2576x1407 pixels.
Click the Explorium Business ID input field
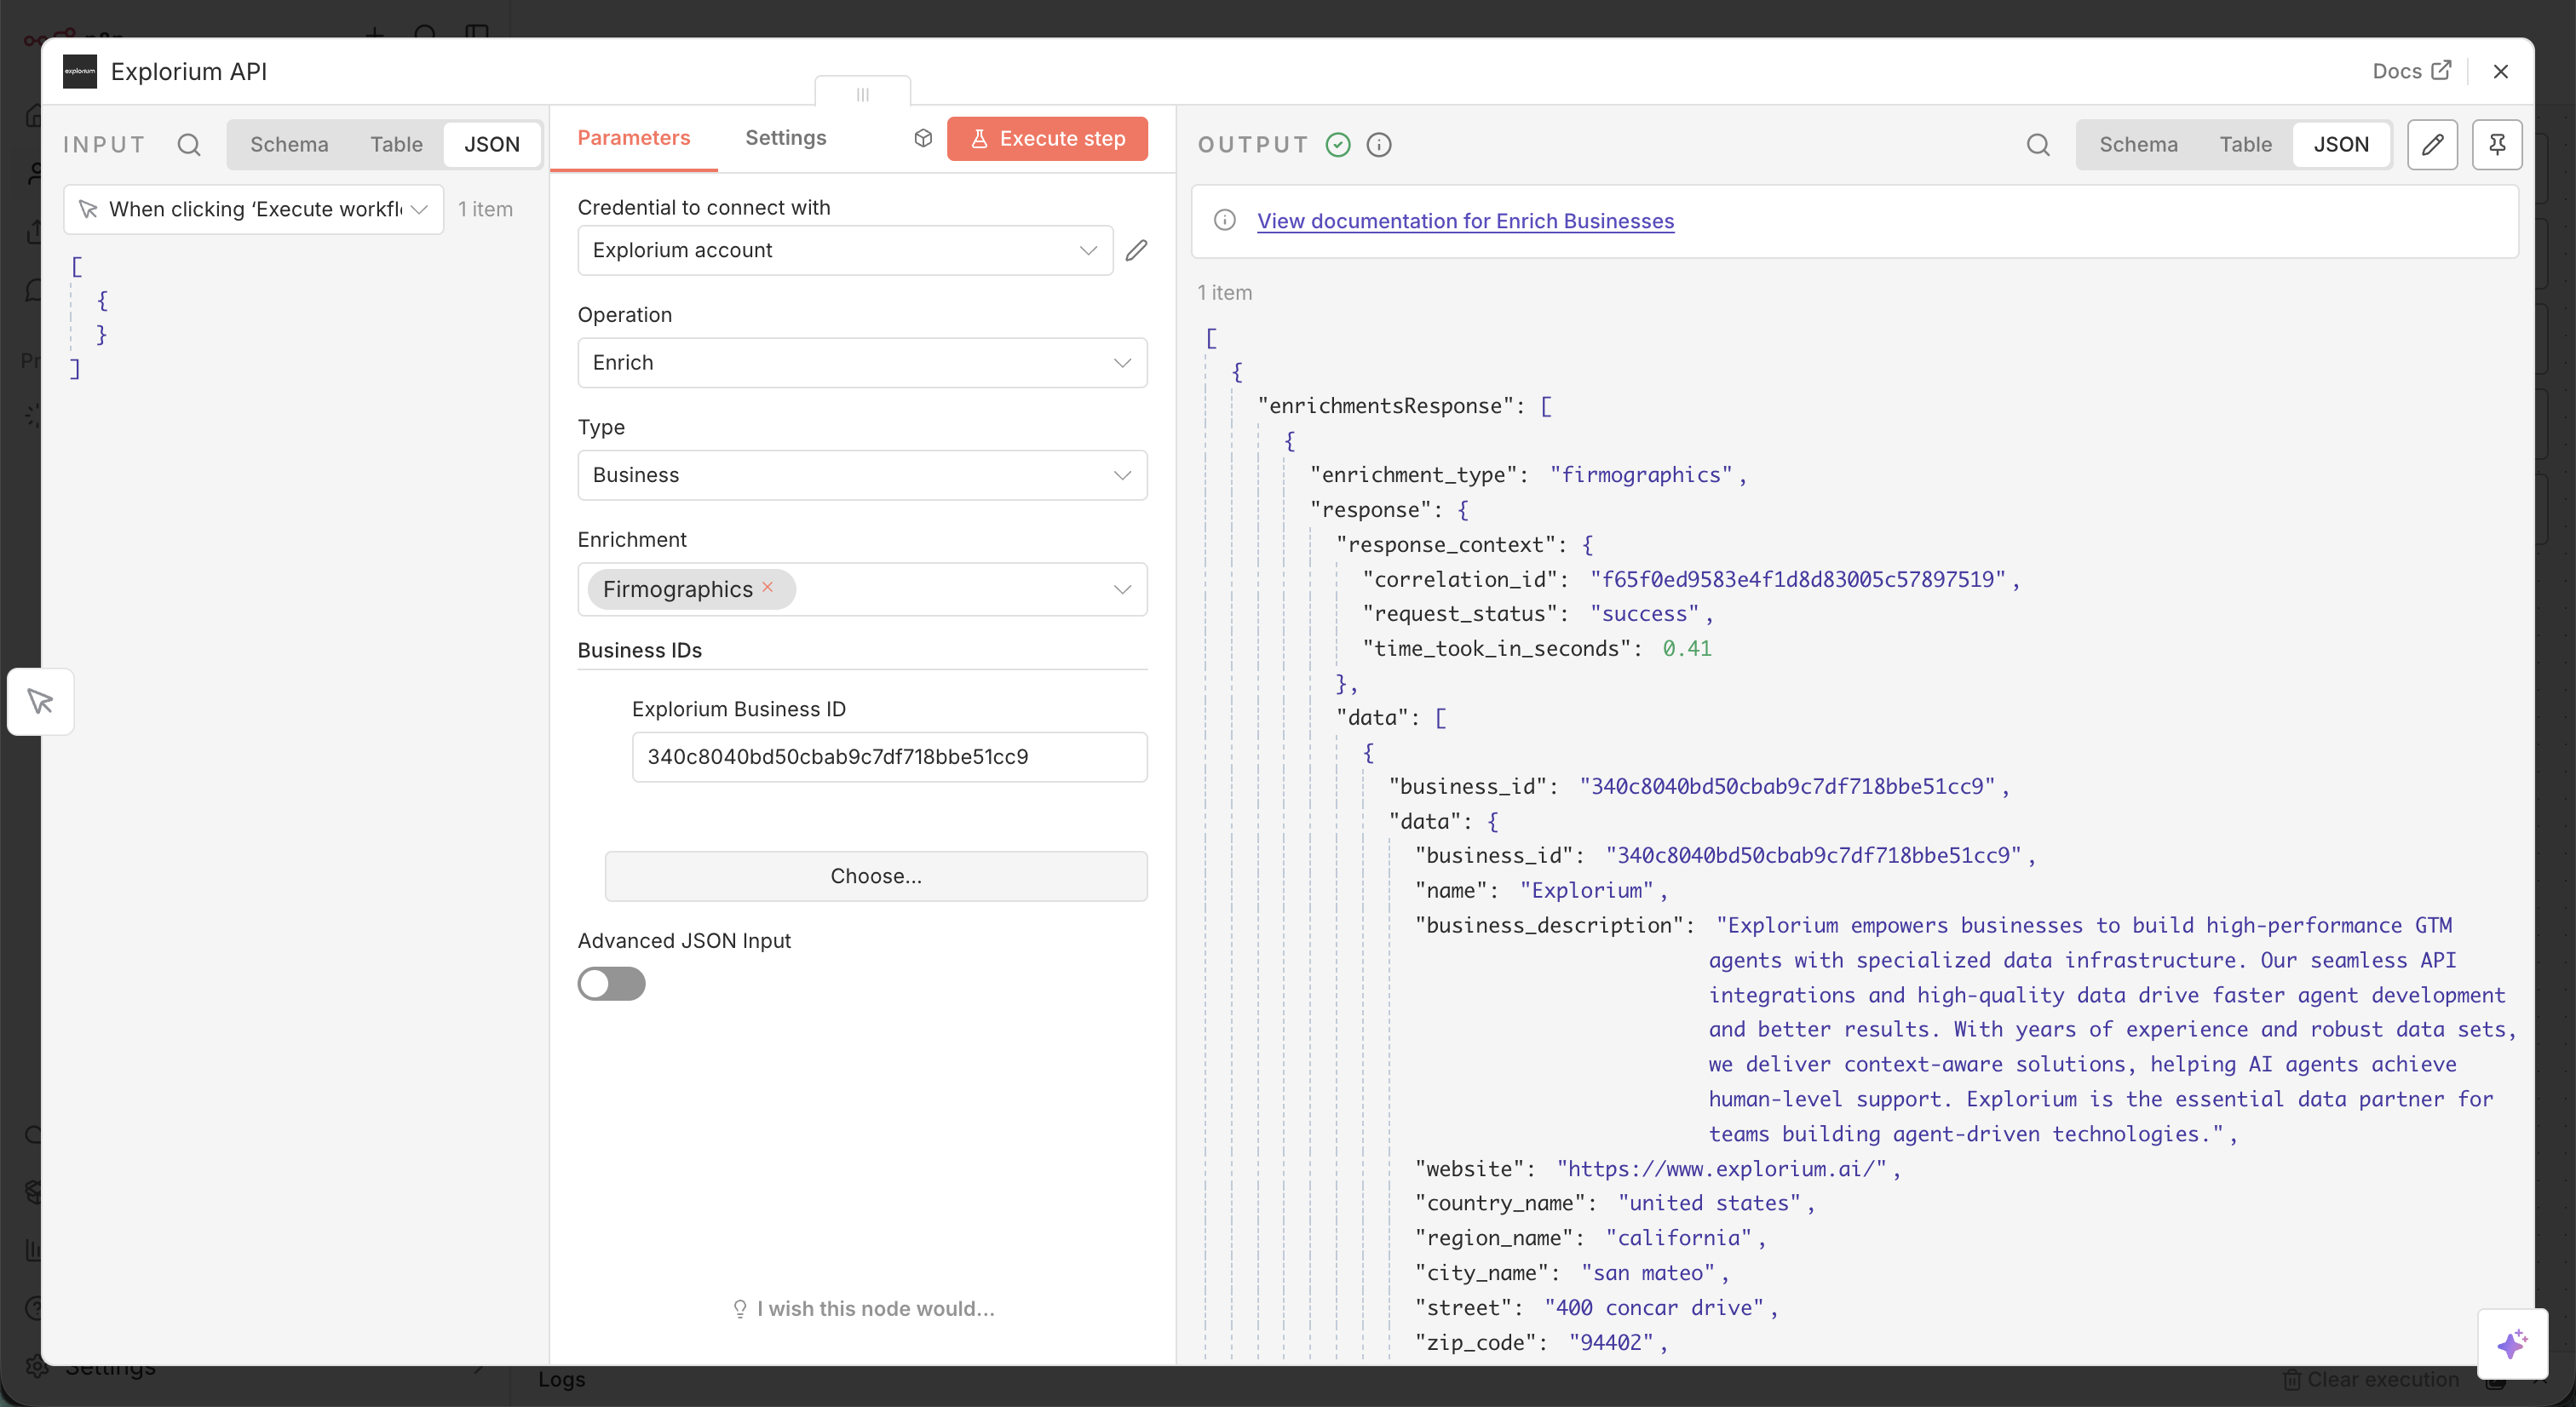[x=889, y=757]
